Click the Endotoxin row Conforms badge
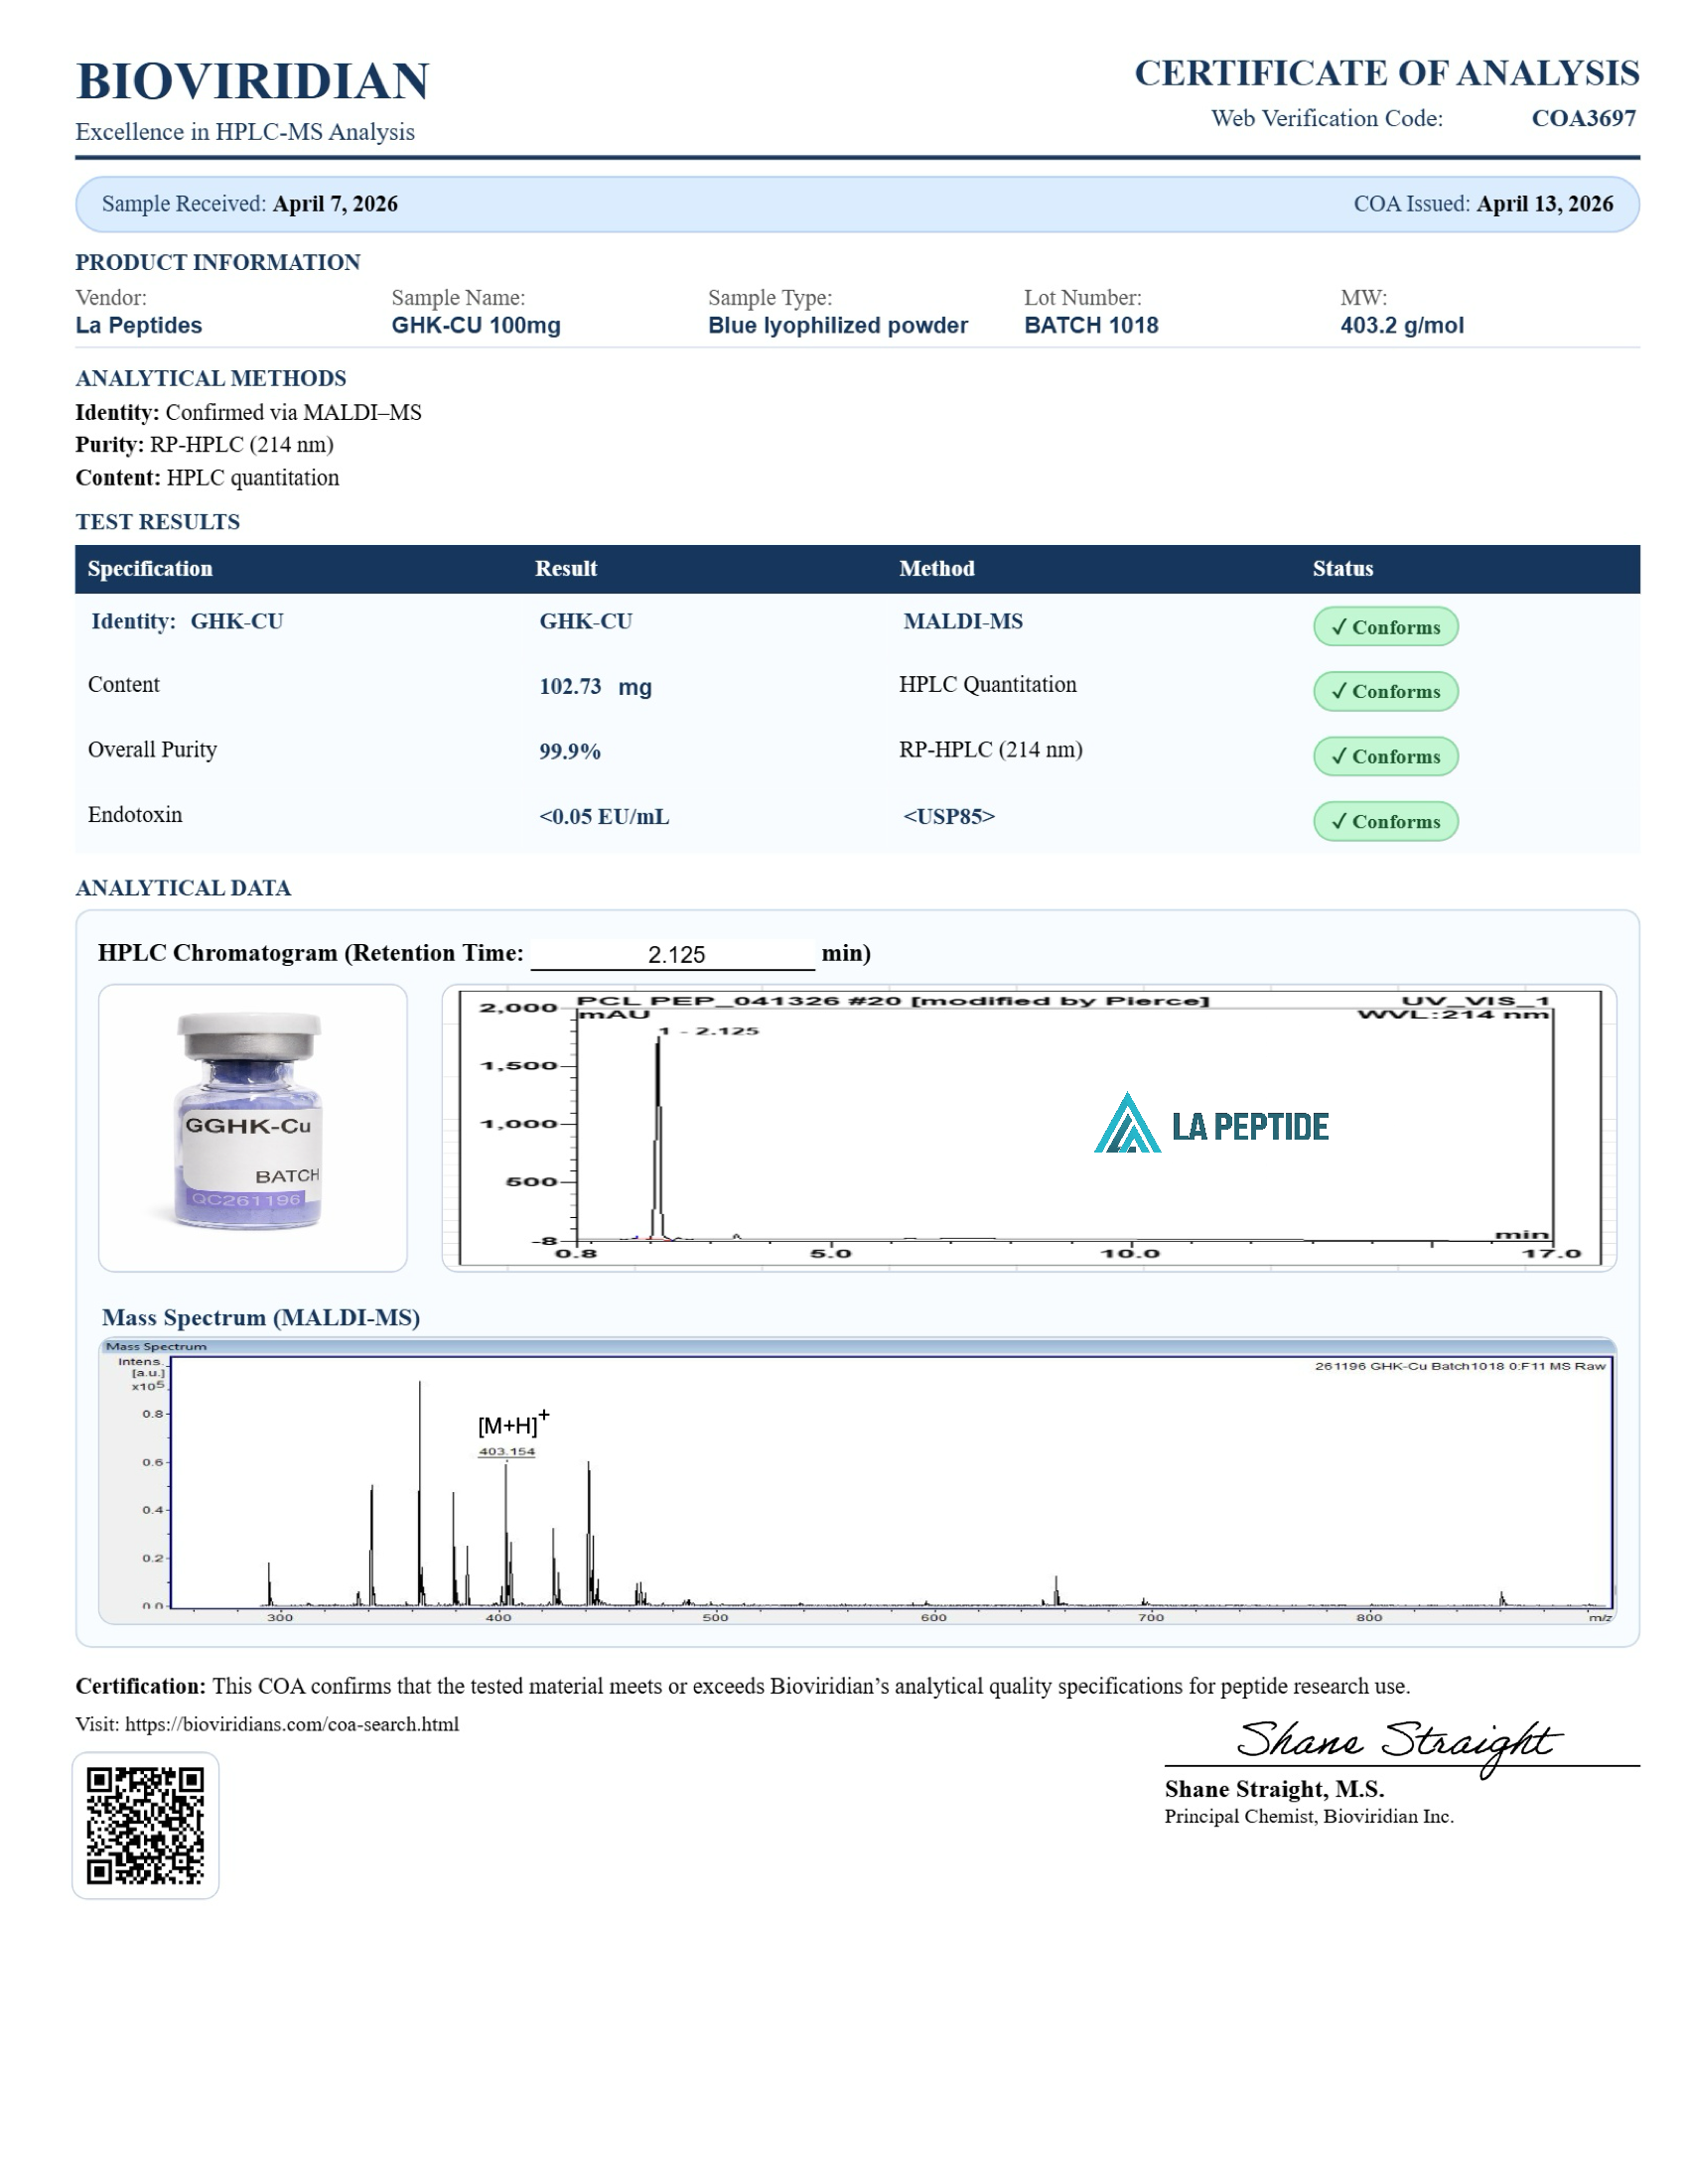 point(1384,821)
